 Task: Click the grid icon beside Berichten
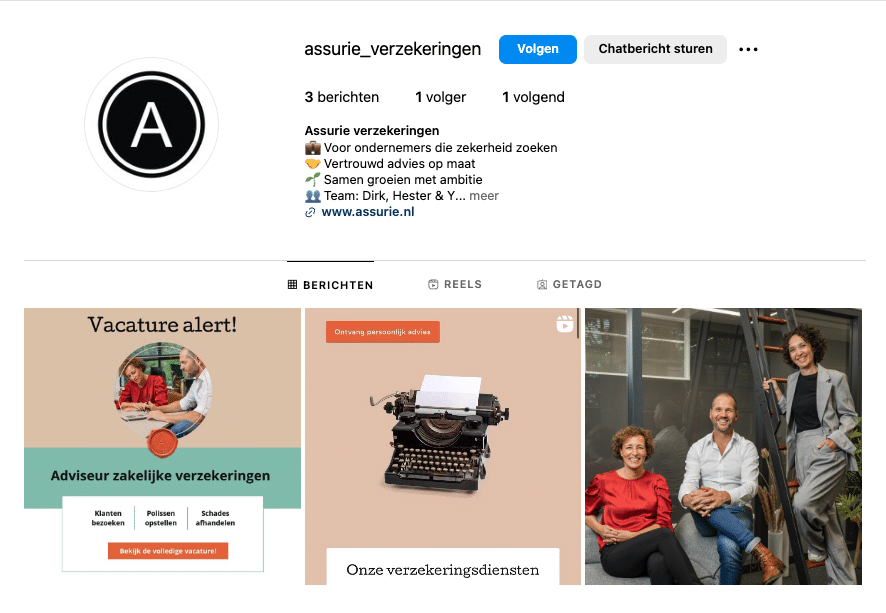292,285
